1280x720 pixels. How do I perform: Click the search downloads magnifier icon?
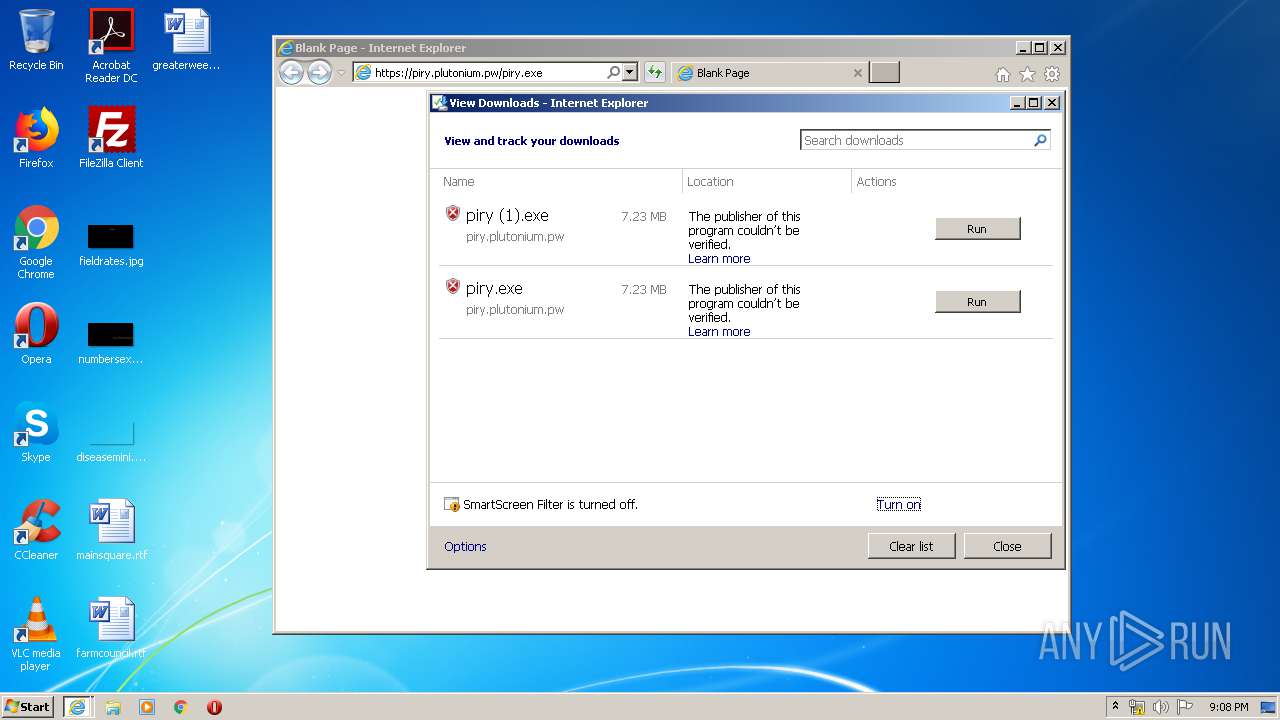pyautogui.click(x=1040, y=140)
